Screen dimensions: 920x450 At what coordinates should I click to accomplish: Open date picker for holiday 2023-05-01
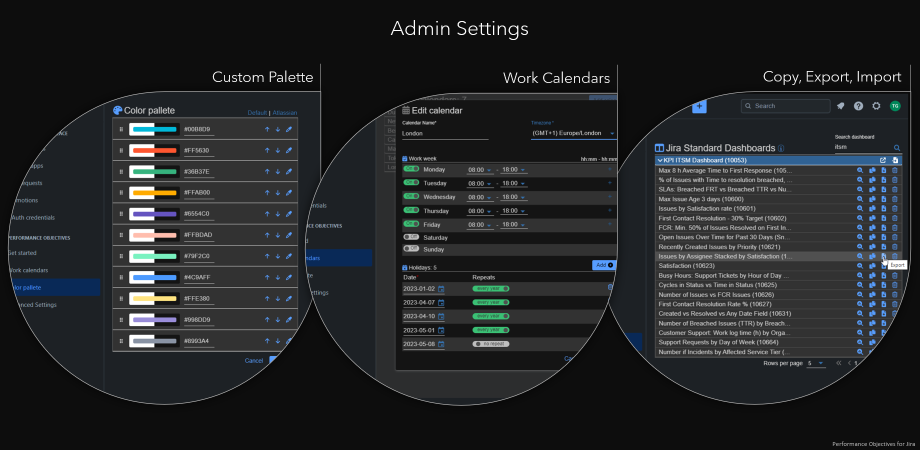pyautogui.click(x=441, y=330)
